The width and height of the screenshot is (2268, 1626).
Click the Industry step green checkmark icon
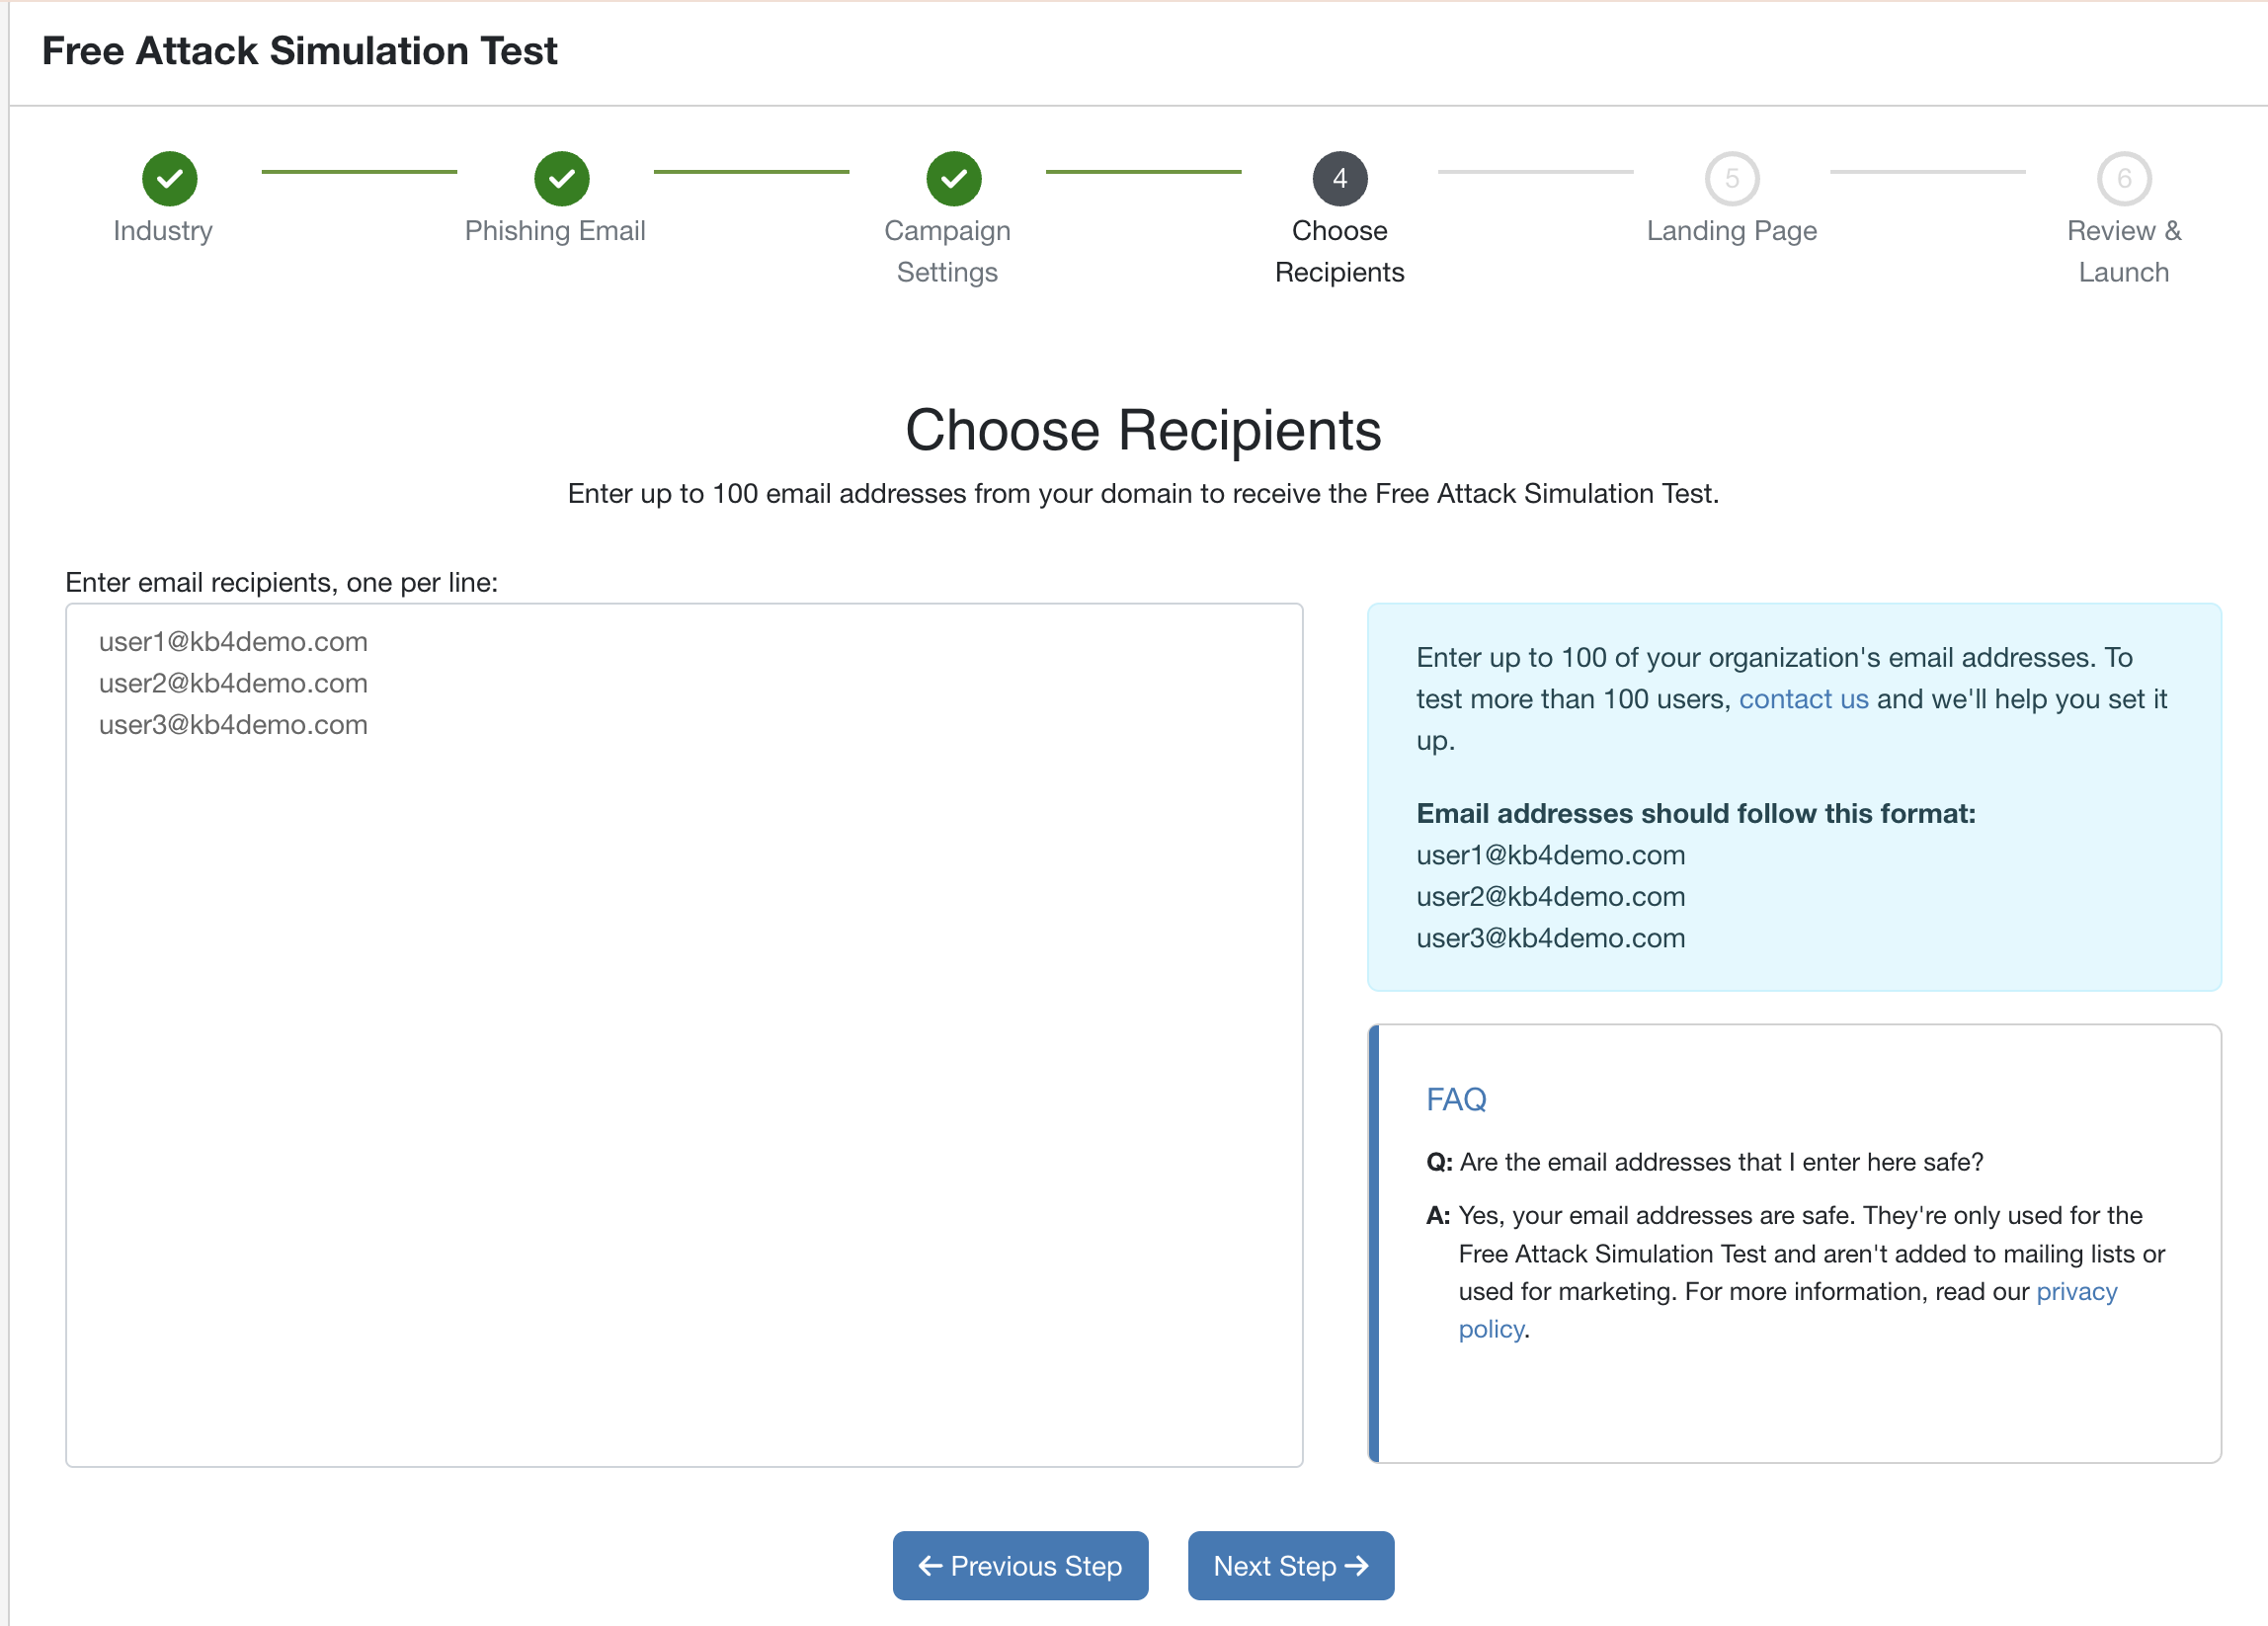pos(169,179)
